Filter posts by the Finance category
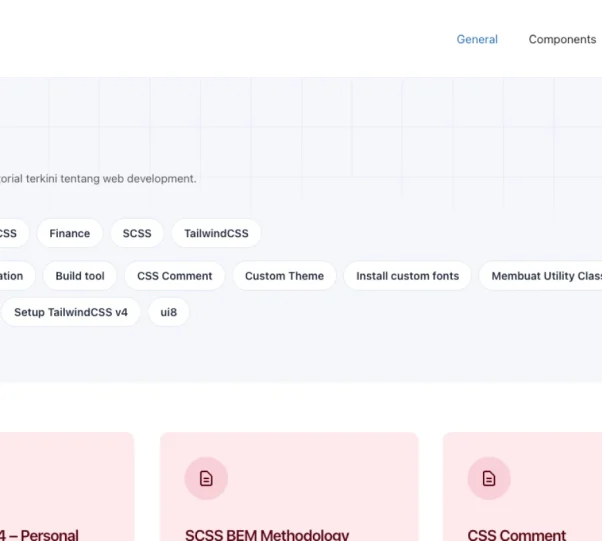Screen dimensions: 602x541 click(69, 233)
